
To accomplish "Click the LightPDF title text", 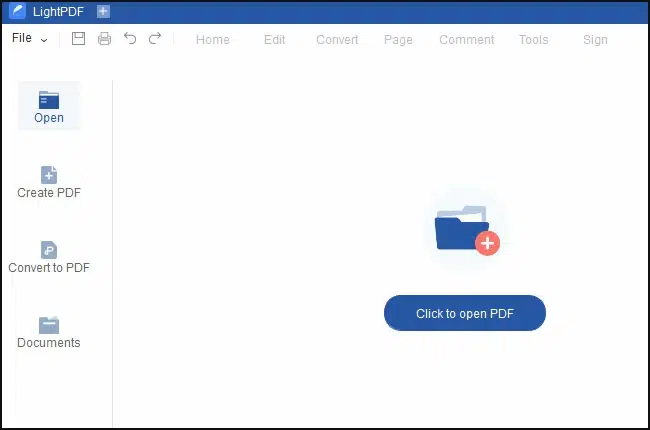I will coord(58,12).
